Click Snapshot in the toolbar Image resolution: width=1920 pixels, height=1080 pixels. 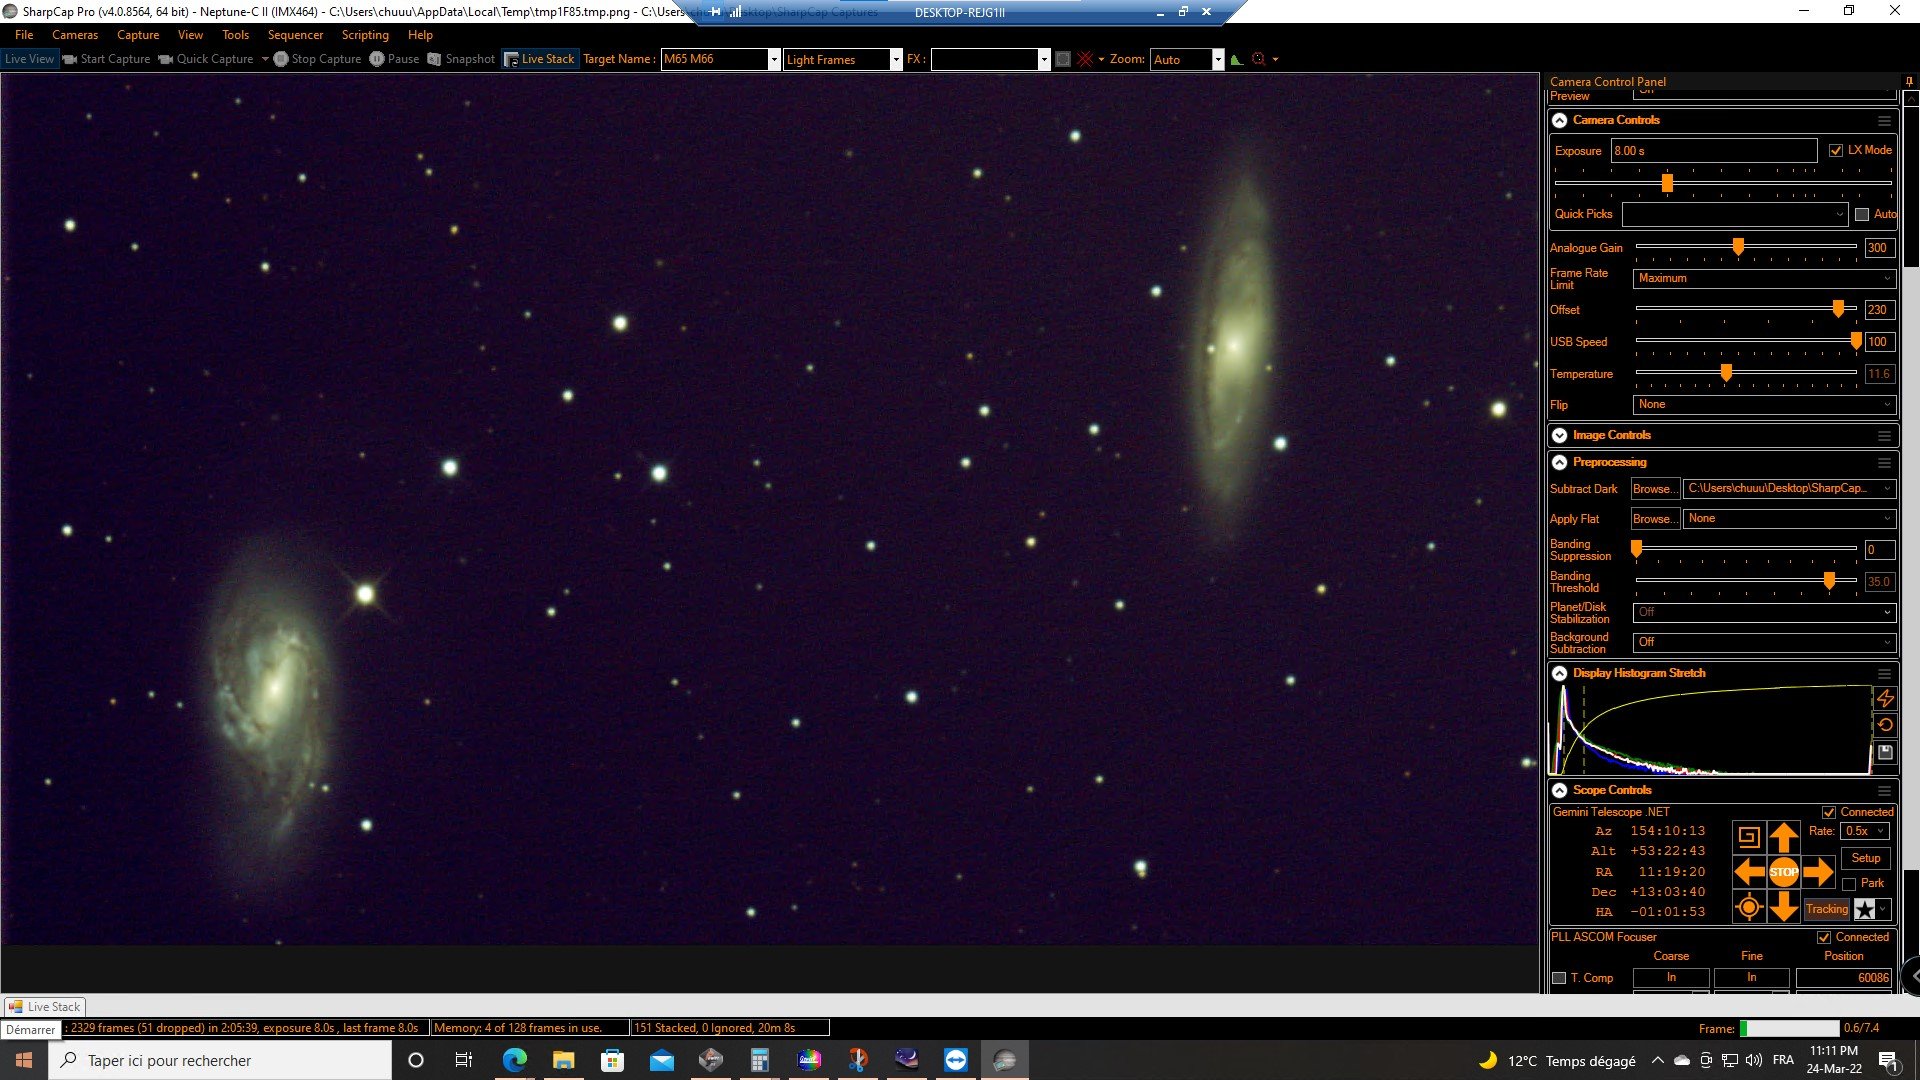pyautogui.click(x=461, y=59)
